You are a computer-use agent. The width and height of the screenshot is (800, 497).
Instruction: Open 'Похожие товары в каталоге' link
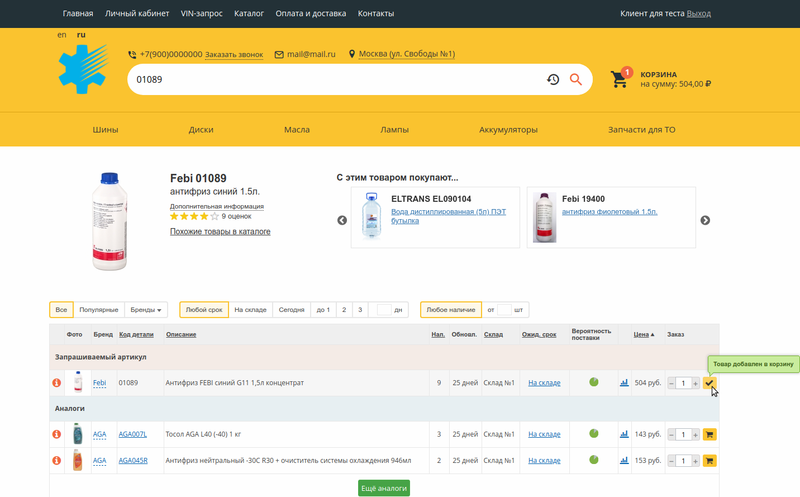pyautogui.click(x=220, y=232)
